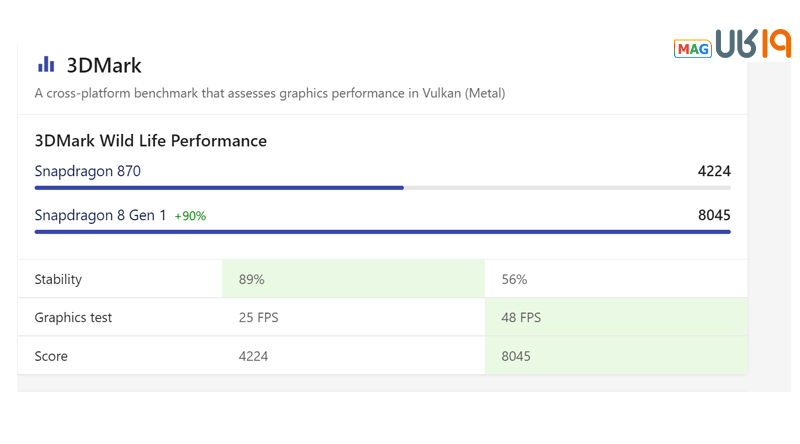Select the Snapdragon 870 label
Screen dimensions: 800x444
[x=87, y=171]
